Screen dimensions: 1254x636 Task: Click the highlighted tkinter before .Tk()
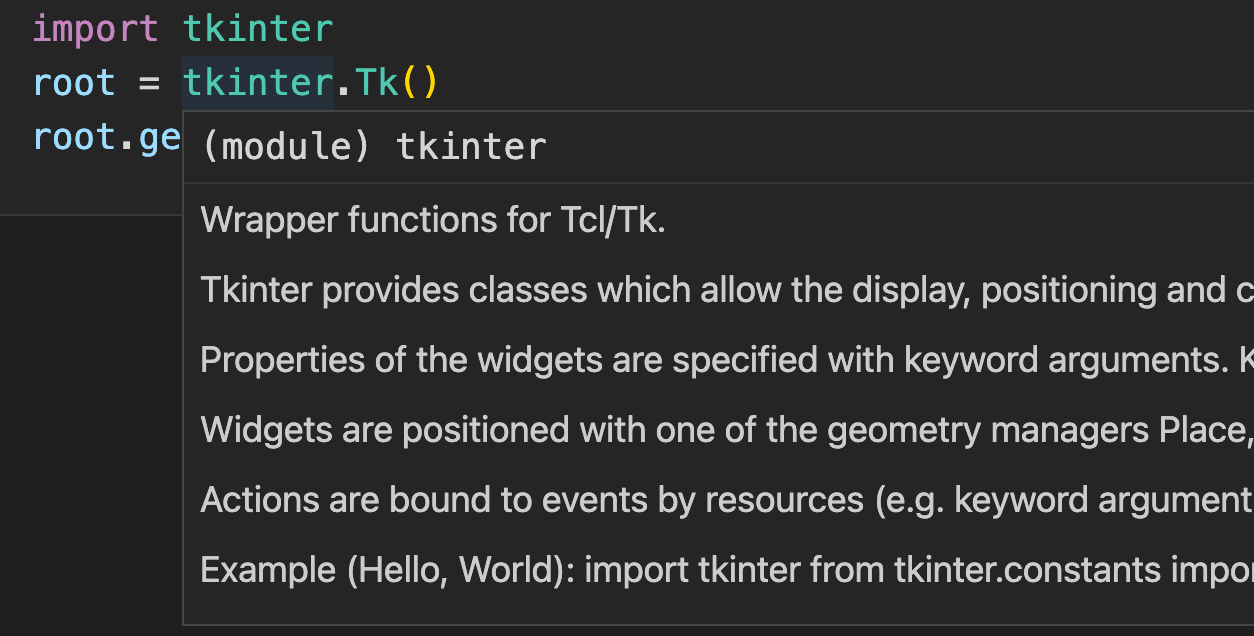[x=257, y=82]
